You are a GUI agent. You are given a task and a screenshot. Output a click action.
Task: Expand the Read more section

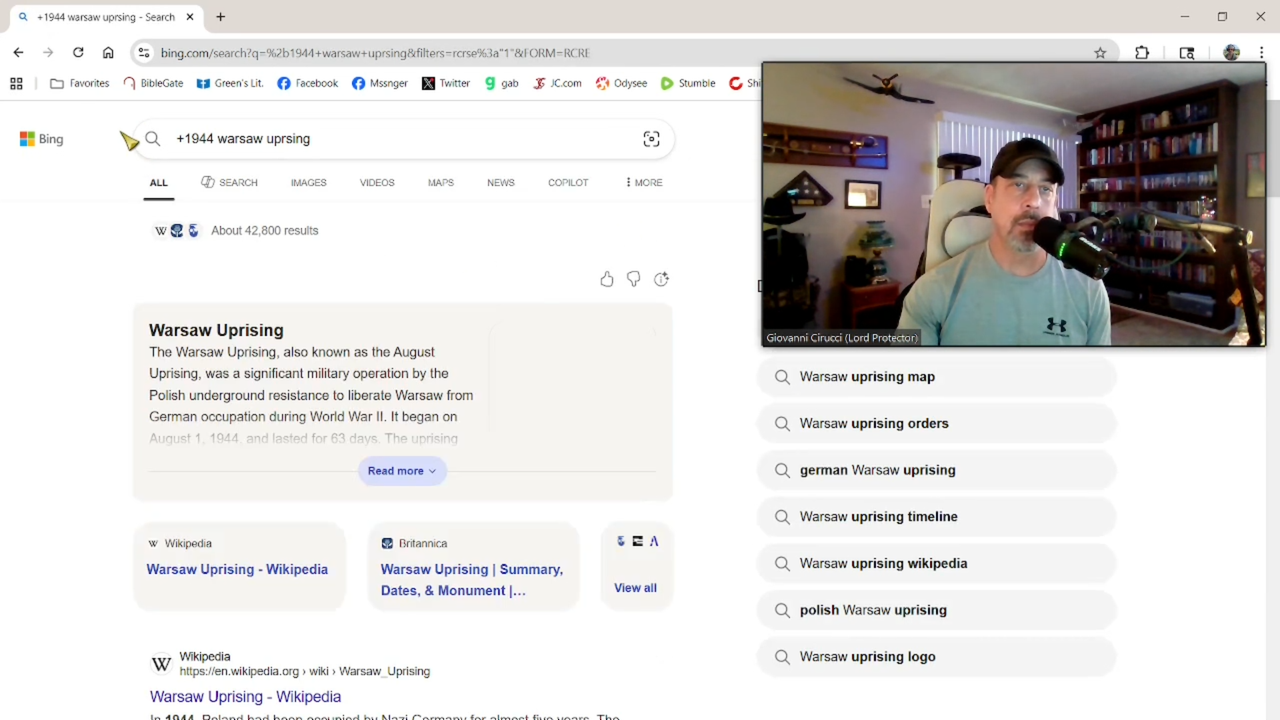[x=402, y=471]
